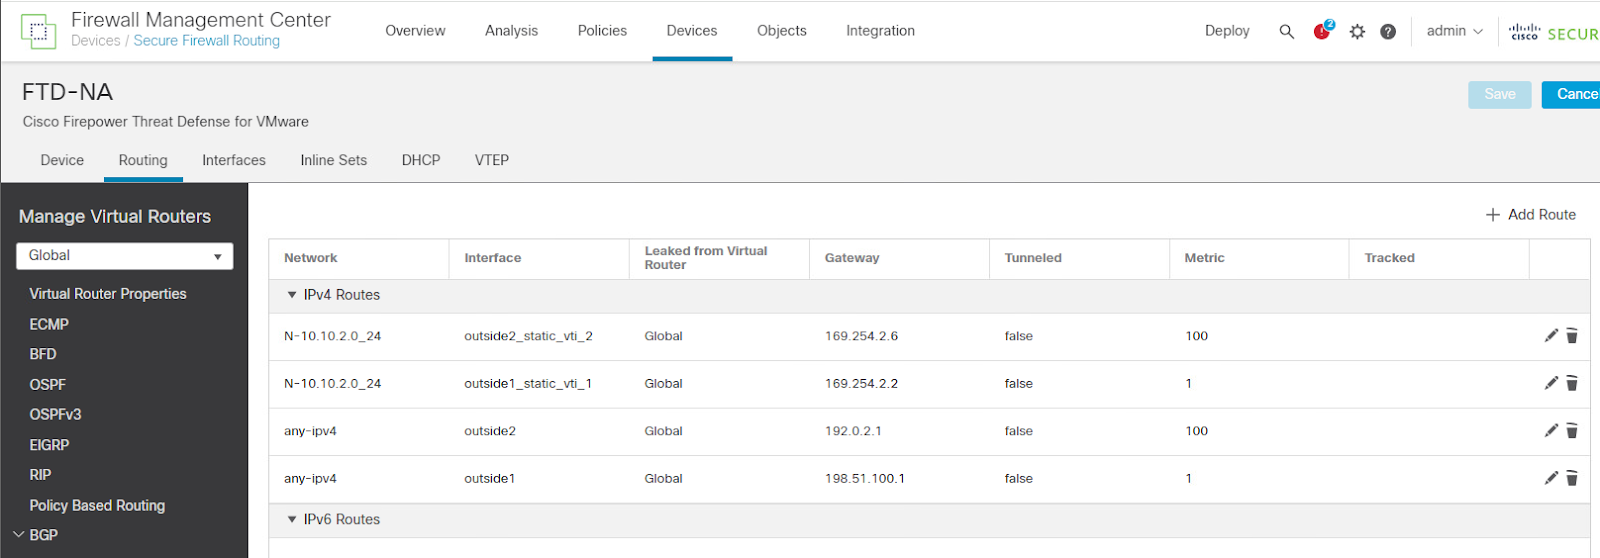
Task: Open the help question mark icon
Action: coord(1388,32)
